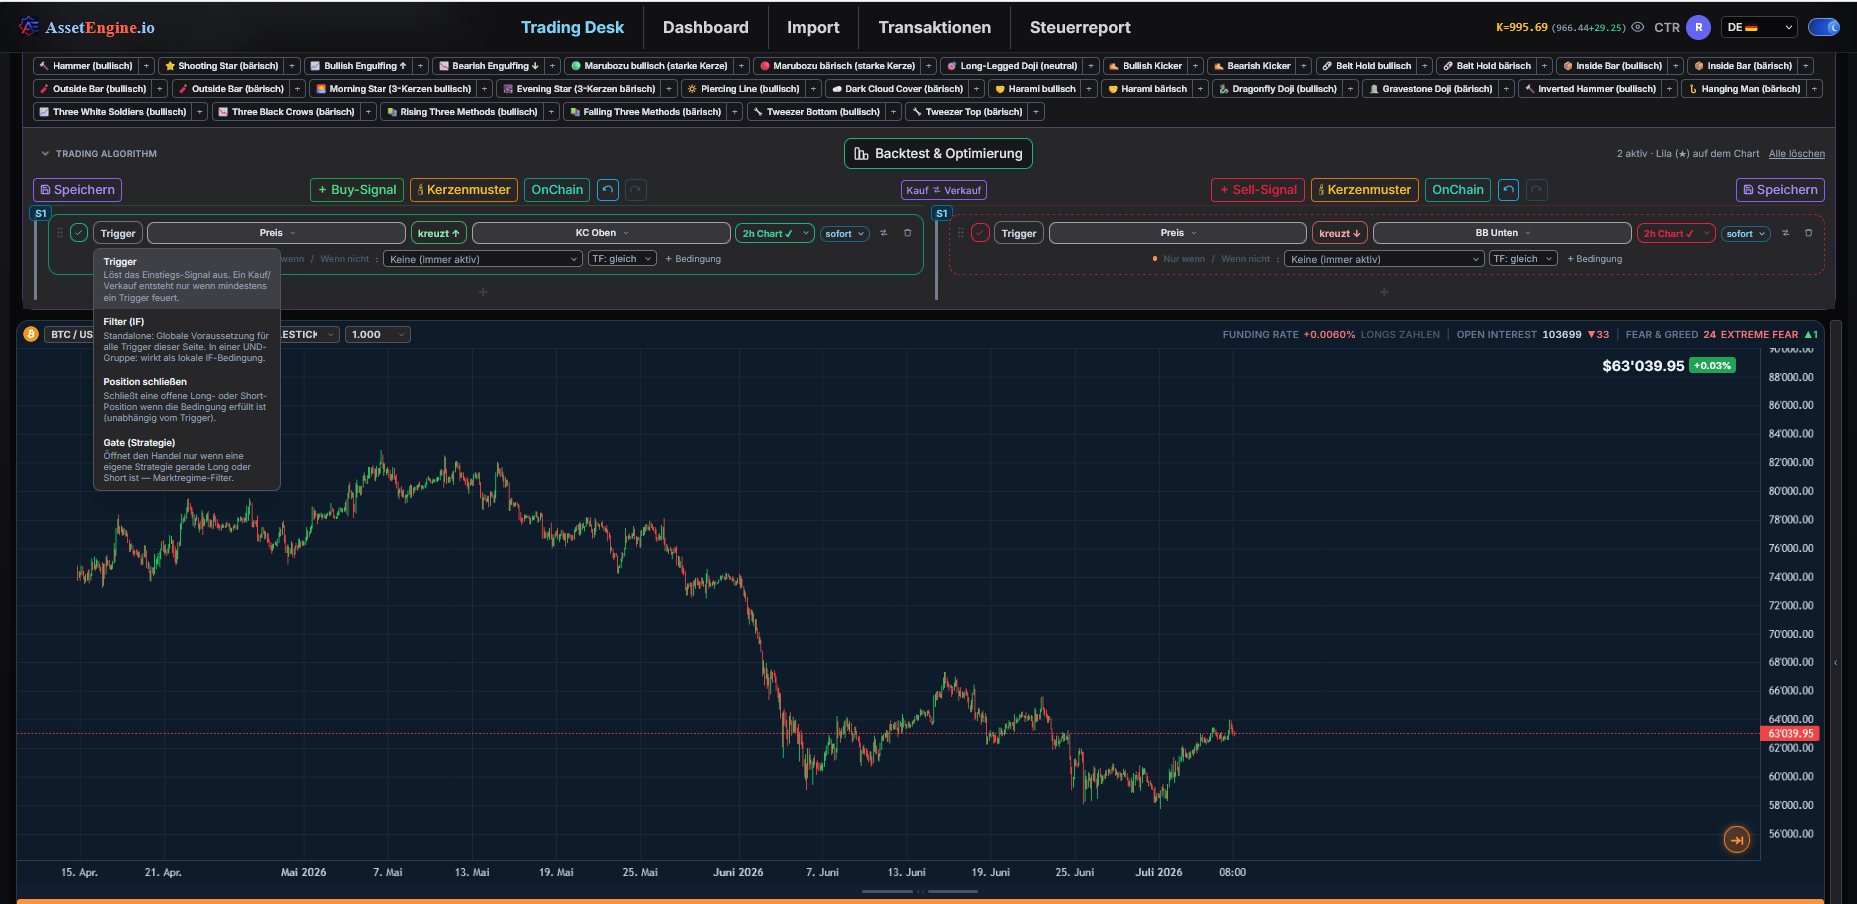Add the Shooting Star (bärisch) pattern via plus

(x=292, y=66)
